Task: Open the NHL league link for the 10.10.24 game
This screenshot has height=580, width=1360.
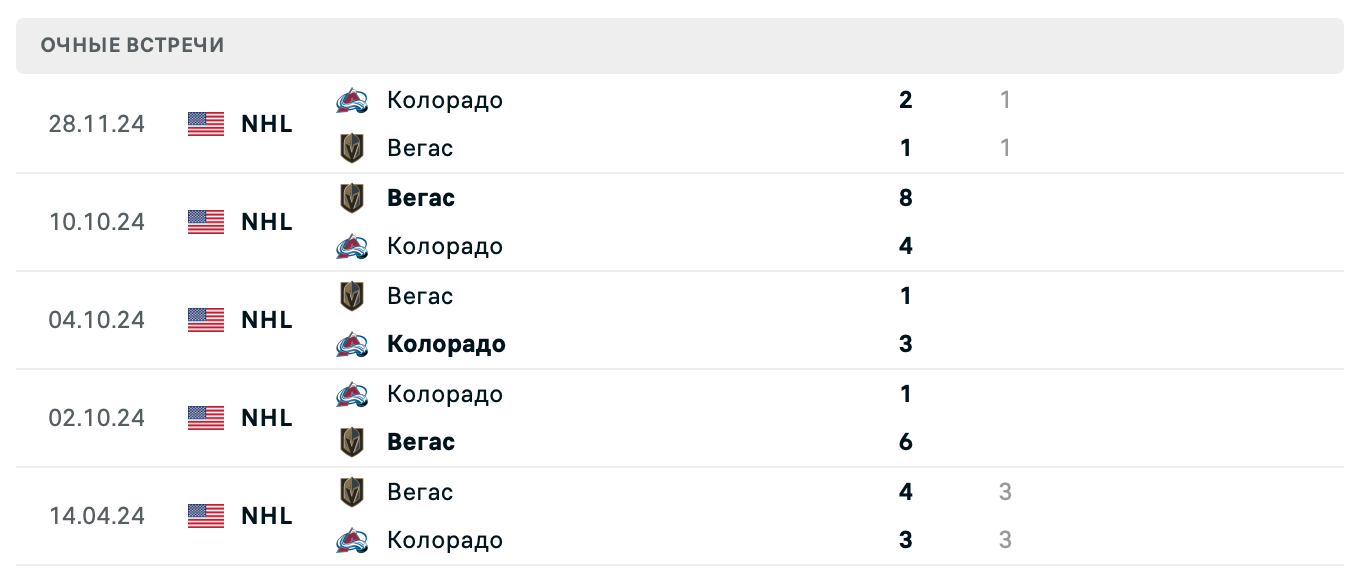Action: point(266,222)
